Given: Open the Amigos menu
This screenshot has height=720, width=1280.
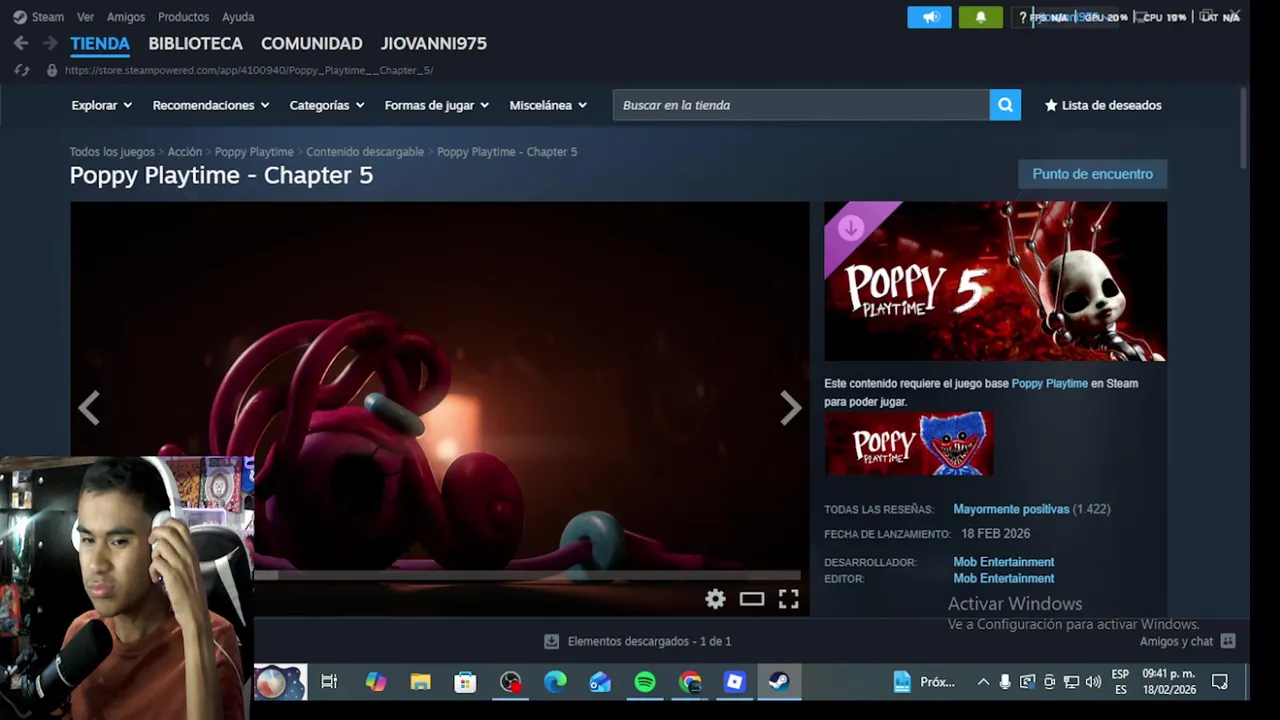Looking at the screenshot, I should coord(126,17).
